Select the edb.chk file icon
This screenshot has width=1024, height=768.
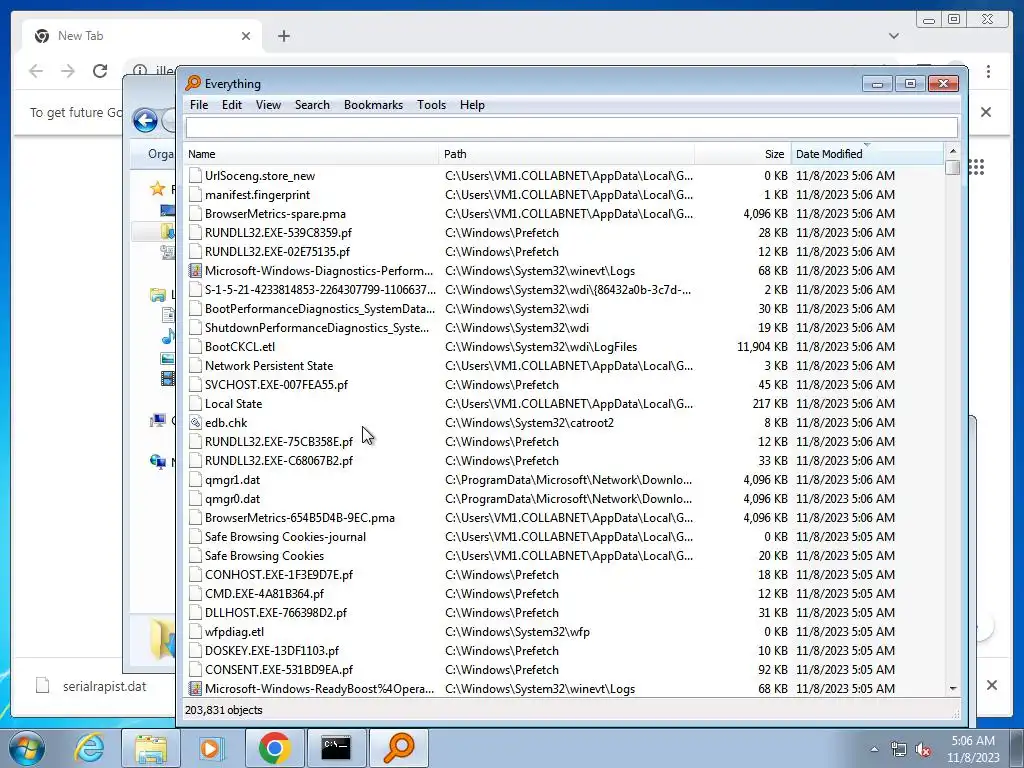pos(195,423)
